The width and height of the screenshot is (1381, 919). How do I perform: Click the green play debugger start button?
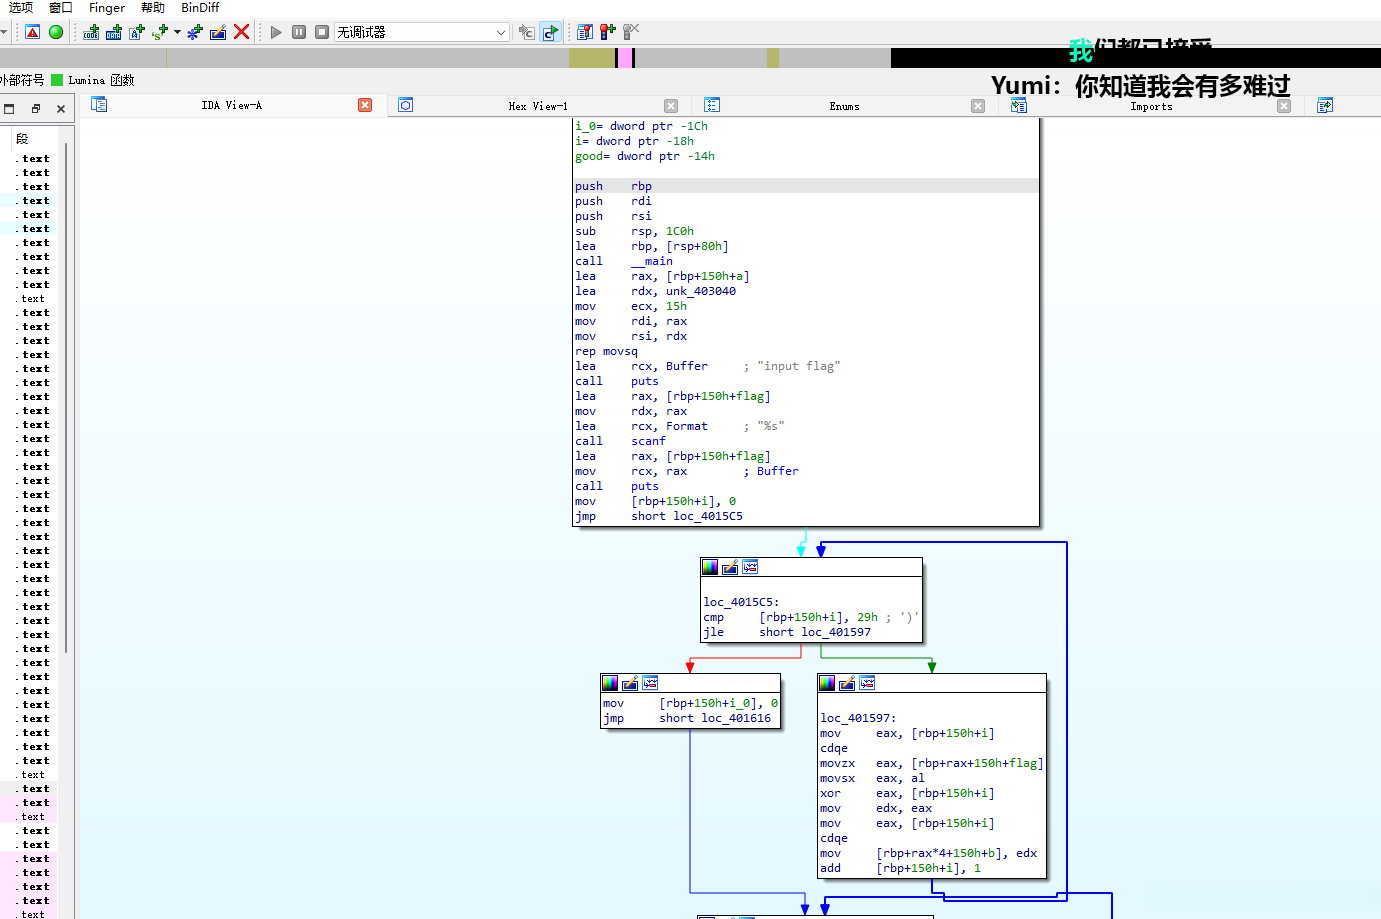pos(276,32)
